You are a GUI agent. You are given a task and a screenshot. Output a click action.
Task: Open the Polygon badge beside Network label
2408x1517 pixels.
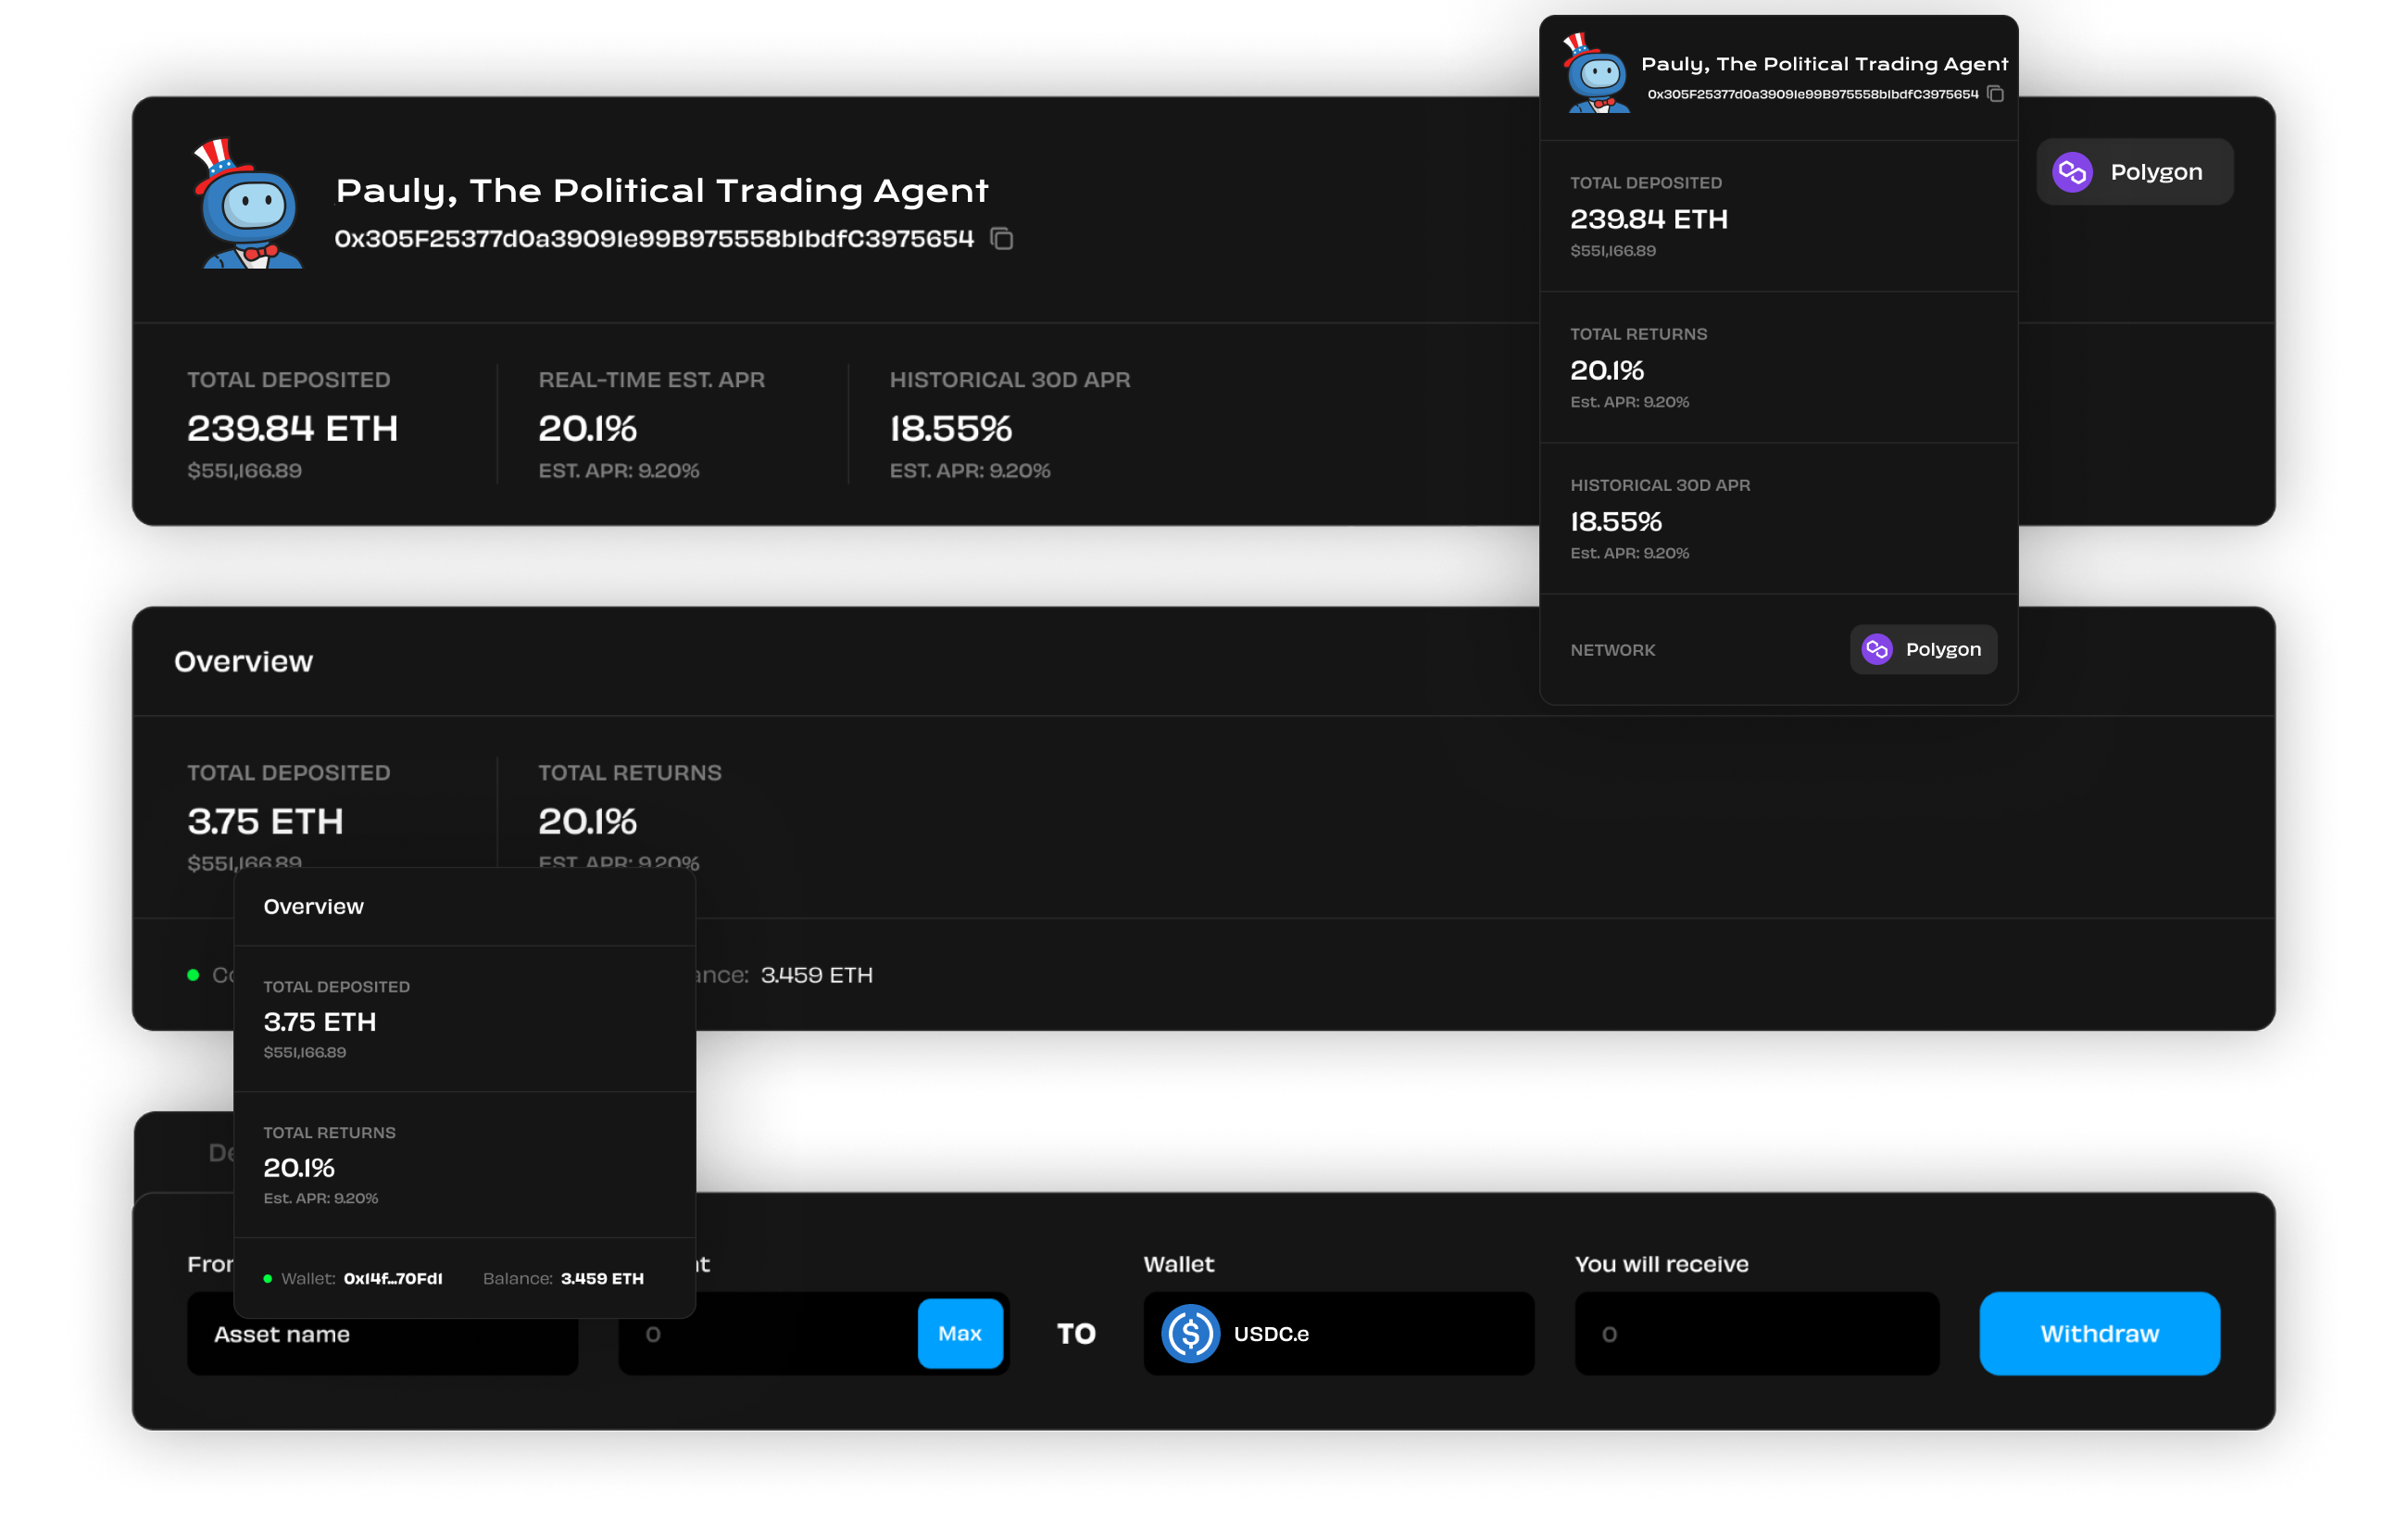[1923, 649]
